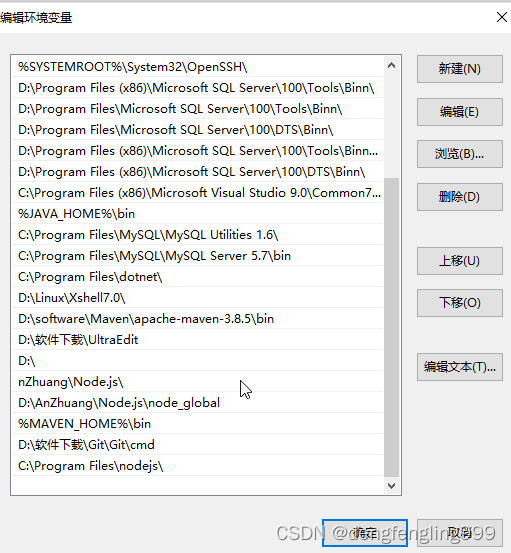Select the %MAVEN_HOME%\bin entry
The image size is (511, 553).
click(x=197, y=424)
